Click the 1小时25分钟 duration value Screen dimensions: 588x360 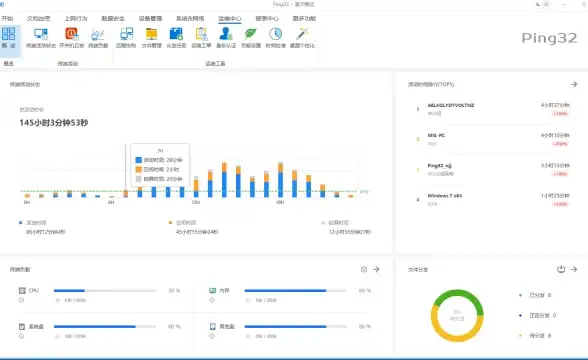(x=555, y=195)
